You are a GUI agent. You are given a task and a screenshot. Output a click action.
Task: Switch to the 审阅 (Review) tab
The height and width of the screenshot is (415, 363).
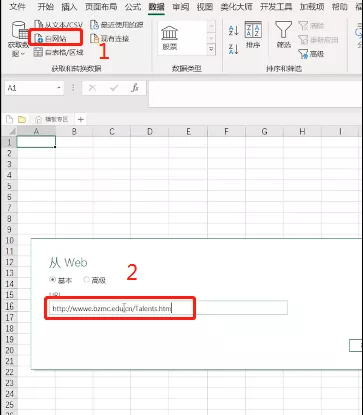point(181,6)
